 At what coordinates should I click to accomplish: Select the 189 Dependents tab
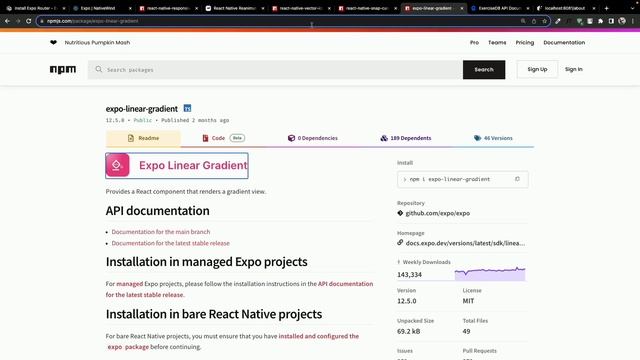pyautogui.click(x=405, y=138)
